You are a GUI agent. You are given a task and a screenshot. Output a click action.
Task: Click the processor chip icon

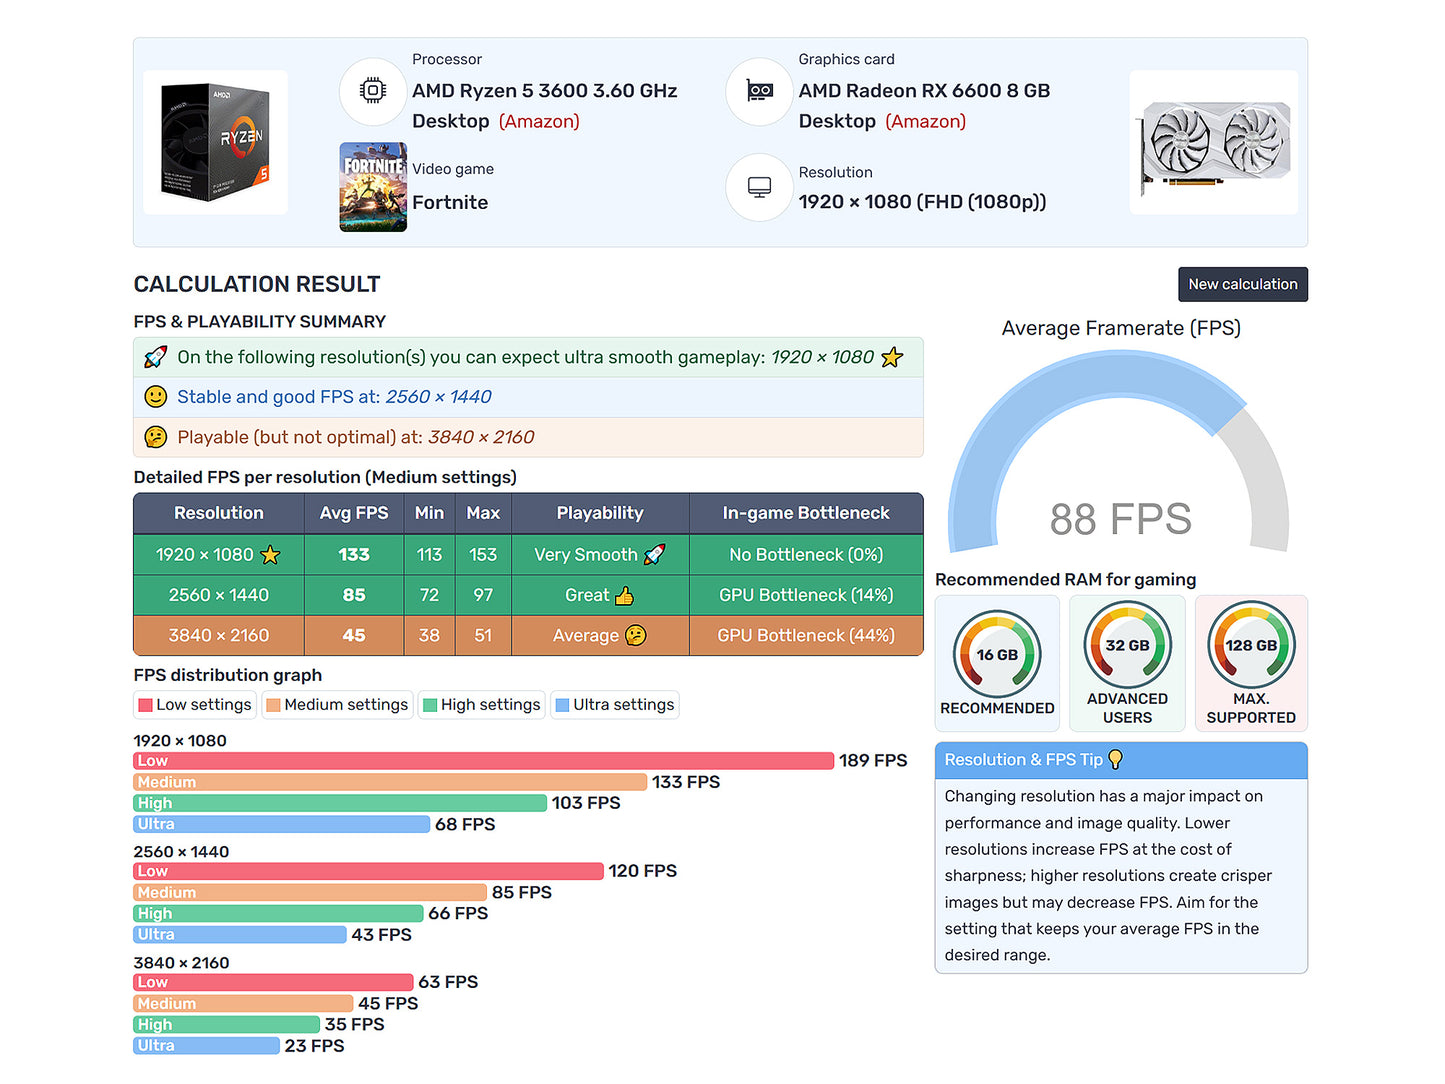[373, 91]
